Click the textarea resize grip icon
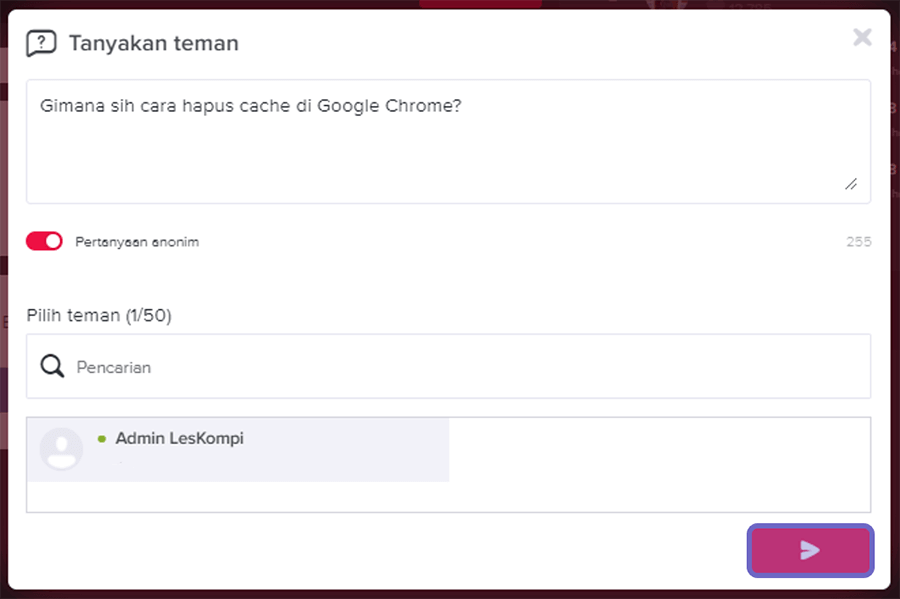The image size is (900, 599). [x=851, y=184]
